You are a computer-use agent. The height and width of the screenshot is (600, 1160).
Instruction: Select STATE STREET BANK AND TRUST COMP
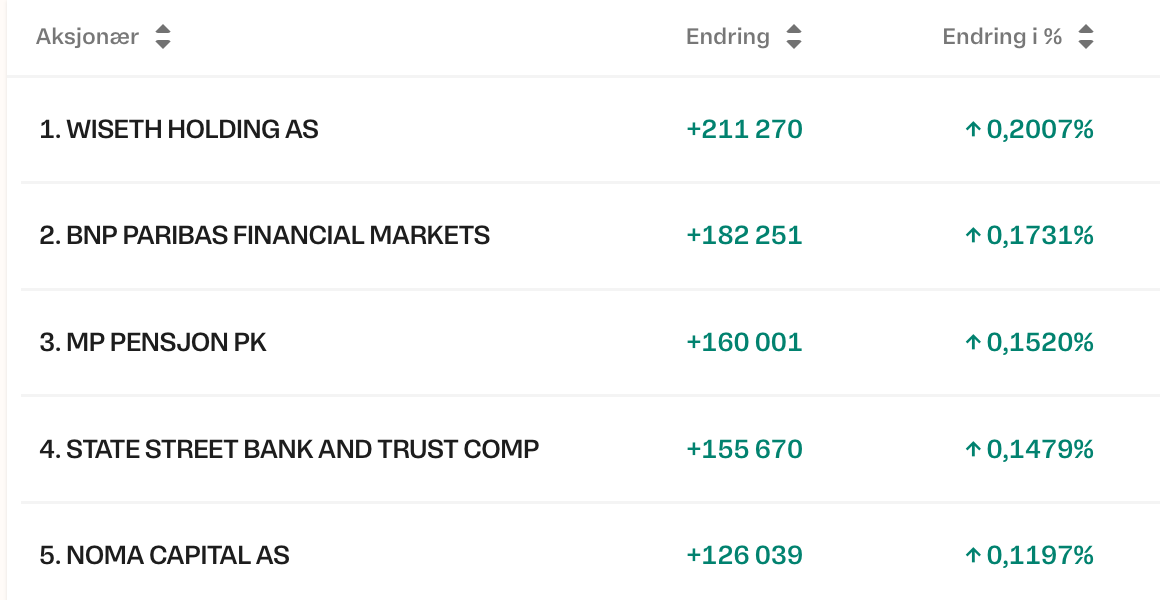pyautogui.click(x=289, y=450)
